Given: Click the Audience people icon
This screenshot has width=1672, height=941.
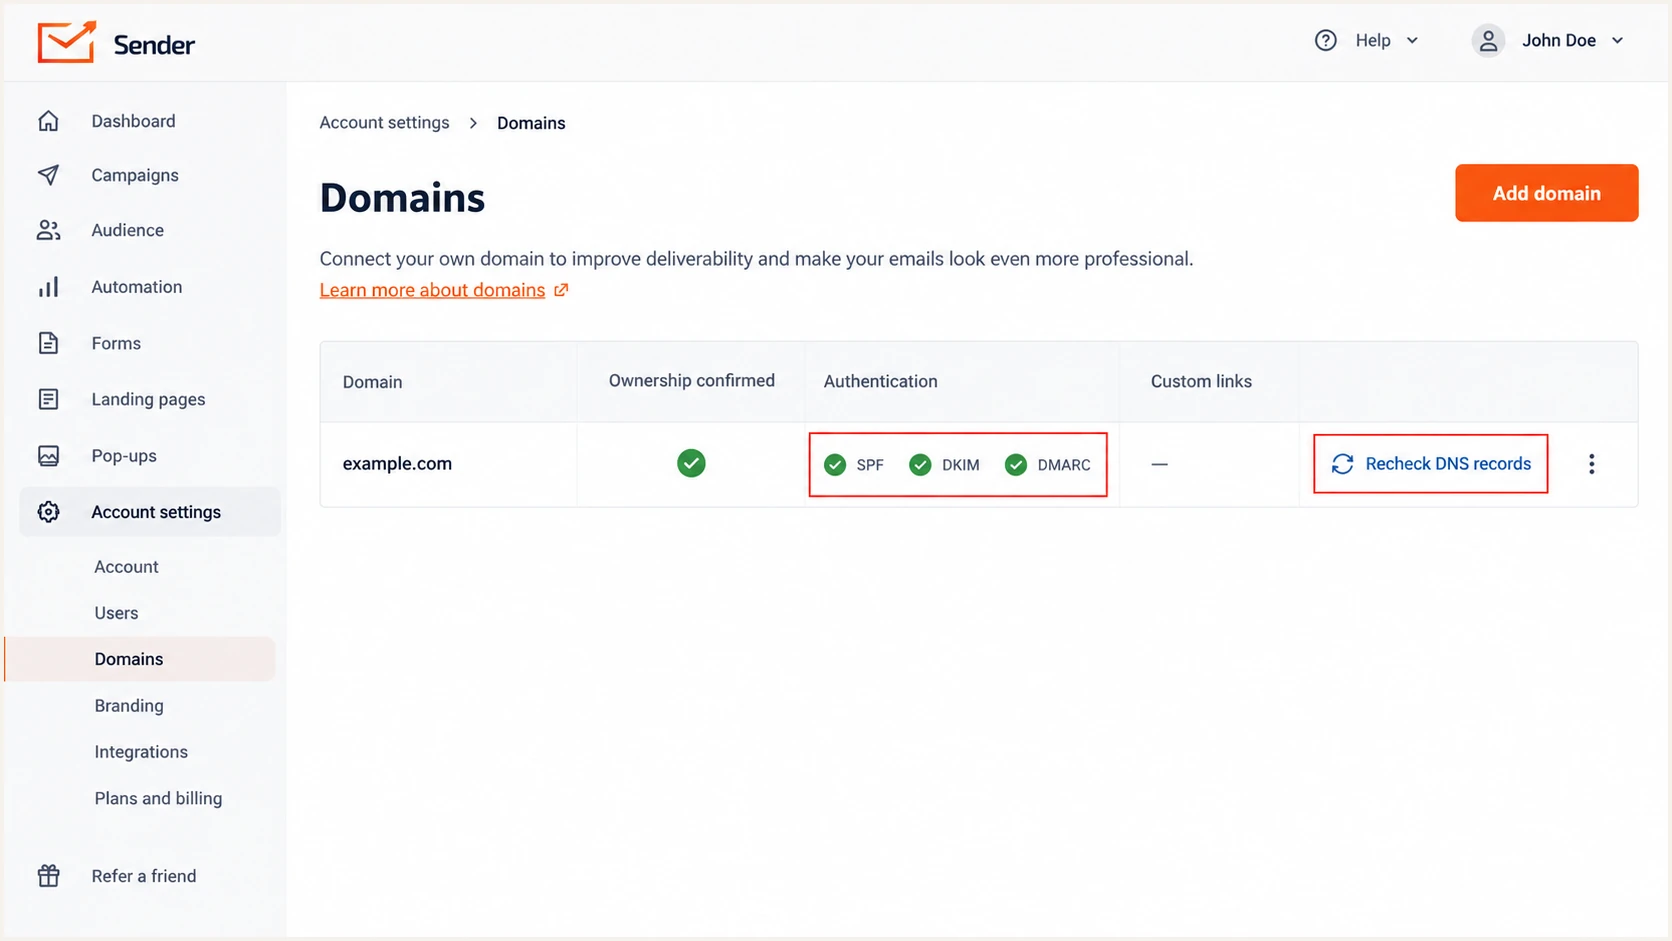Looking at the screenshot, I should pyautogui.click(x=48, y=230).
